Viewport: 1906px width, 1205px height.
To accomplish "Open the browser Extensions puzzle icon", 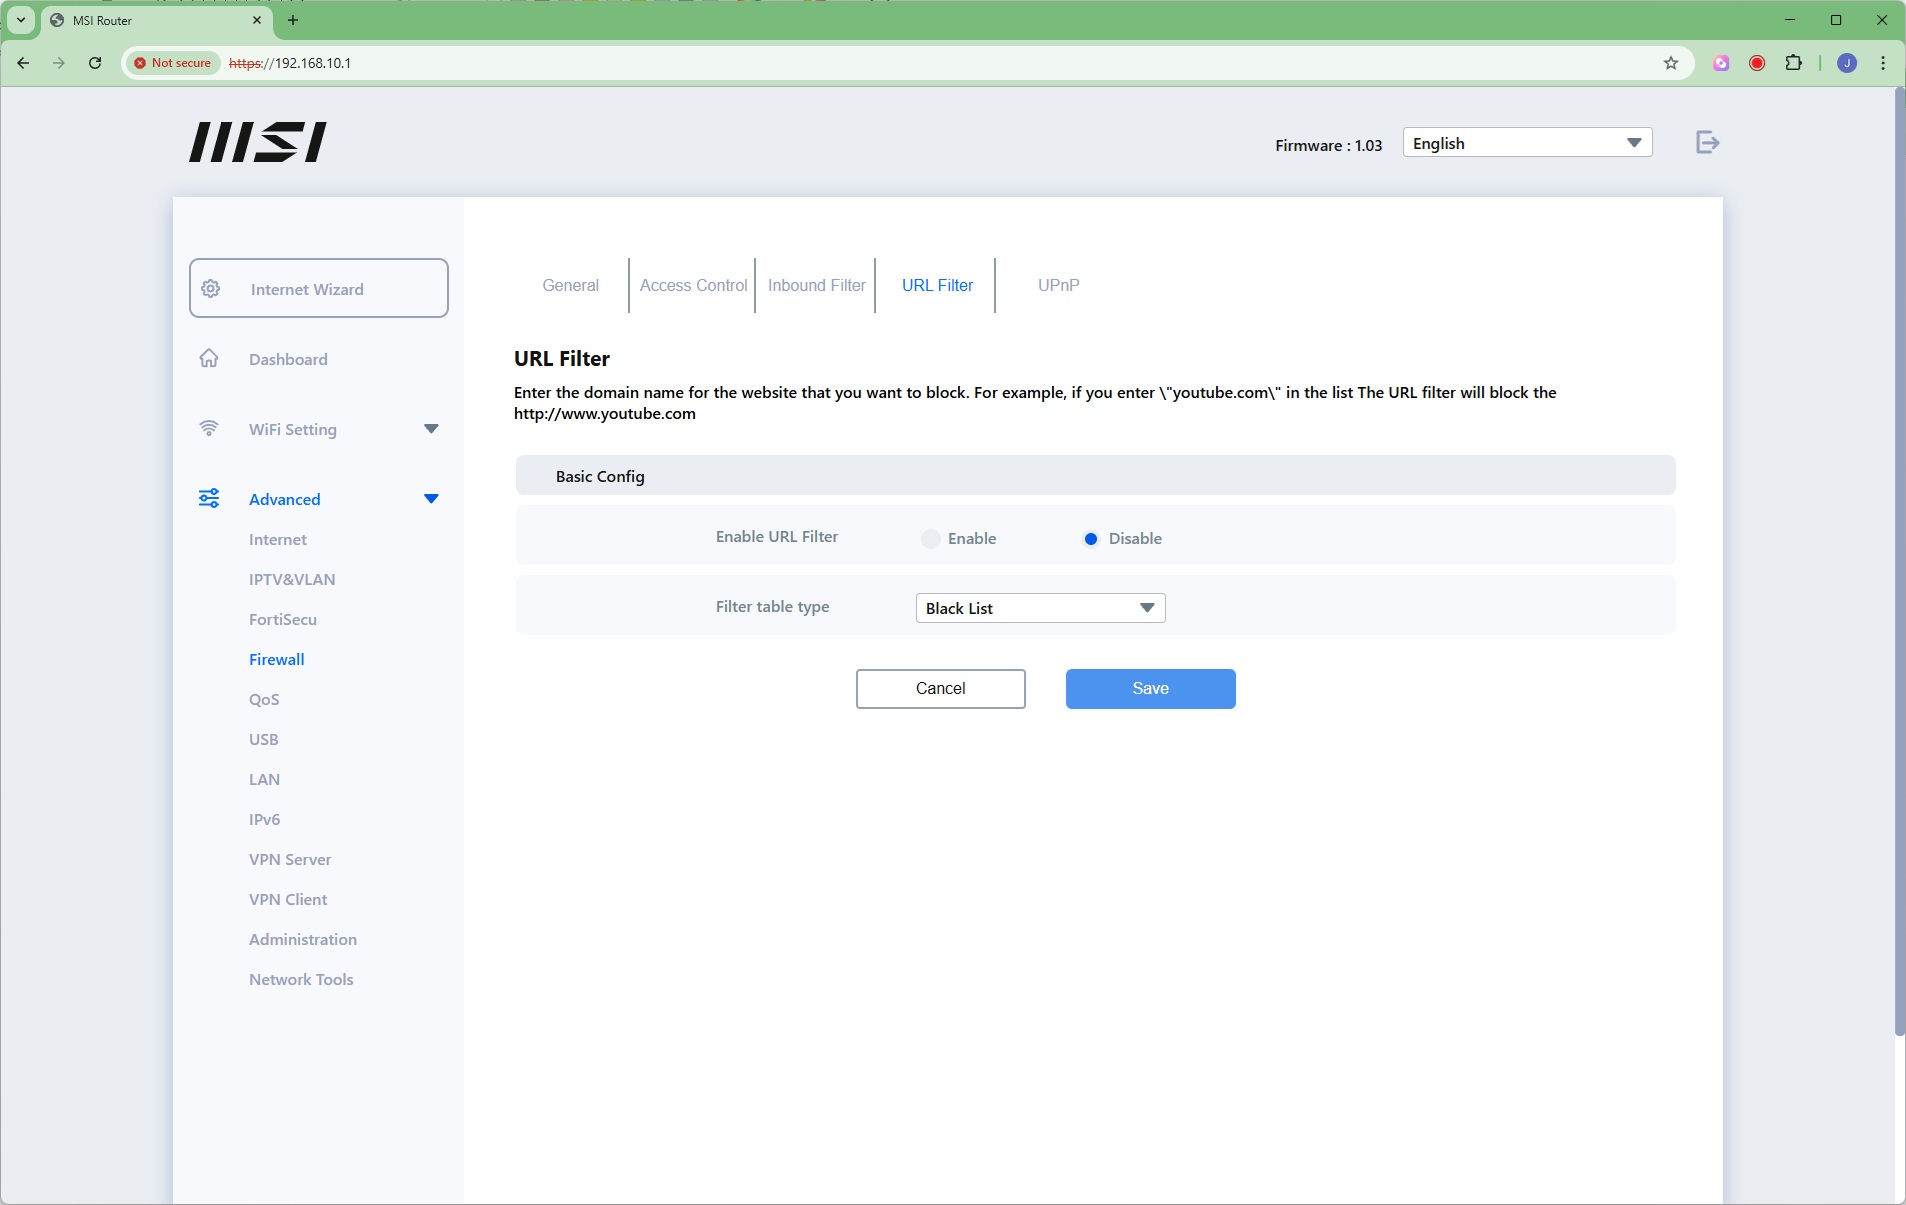I will [1793, 63].
